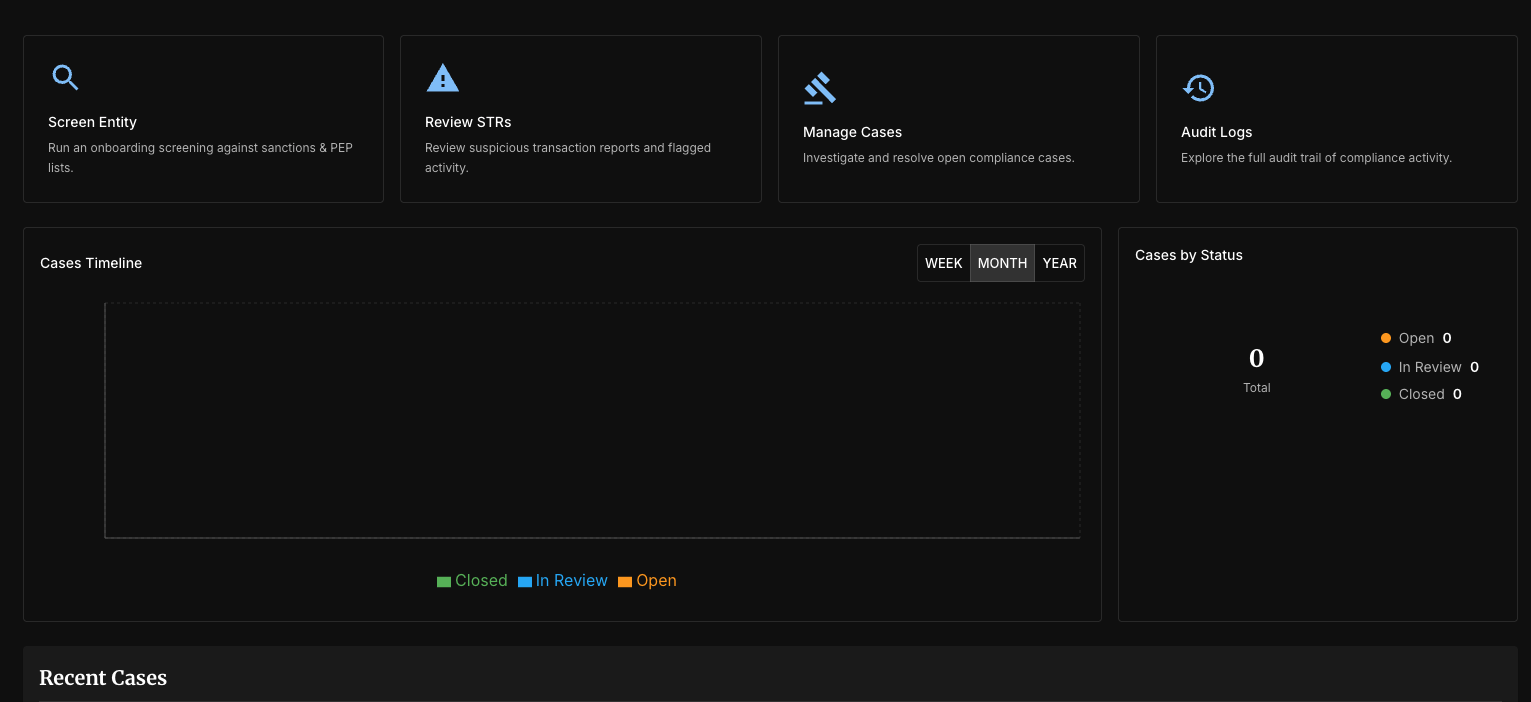Toggle the Closed series label in timeline legend
Screen dimensions: 1531x702
click(x=481, y=581)
